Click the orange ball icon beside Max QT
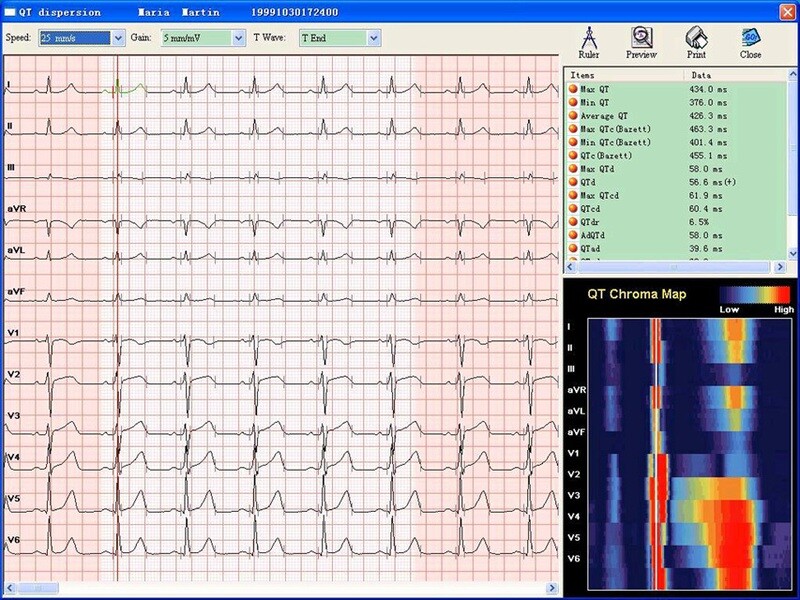The image size is (800, 600). tap(573, 89)
